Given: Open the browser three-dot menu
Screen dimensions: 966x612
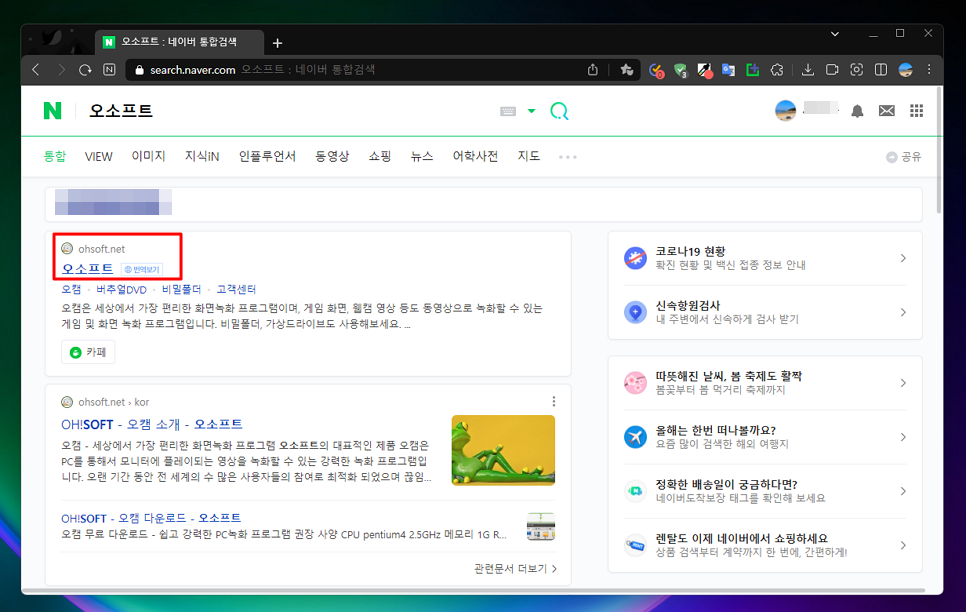Looking at the screenshot, I should [x=929, y=70].
